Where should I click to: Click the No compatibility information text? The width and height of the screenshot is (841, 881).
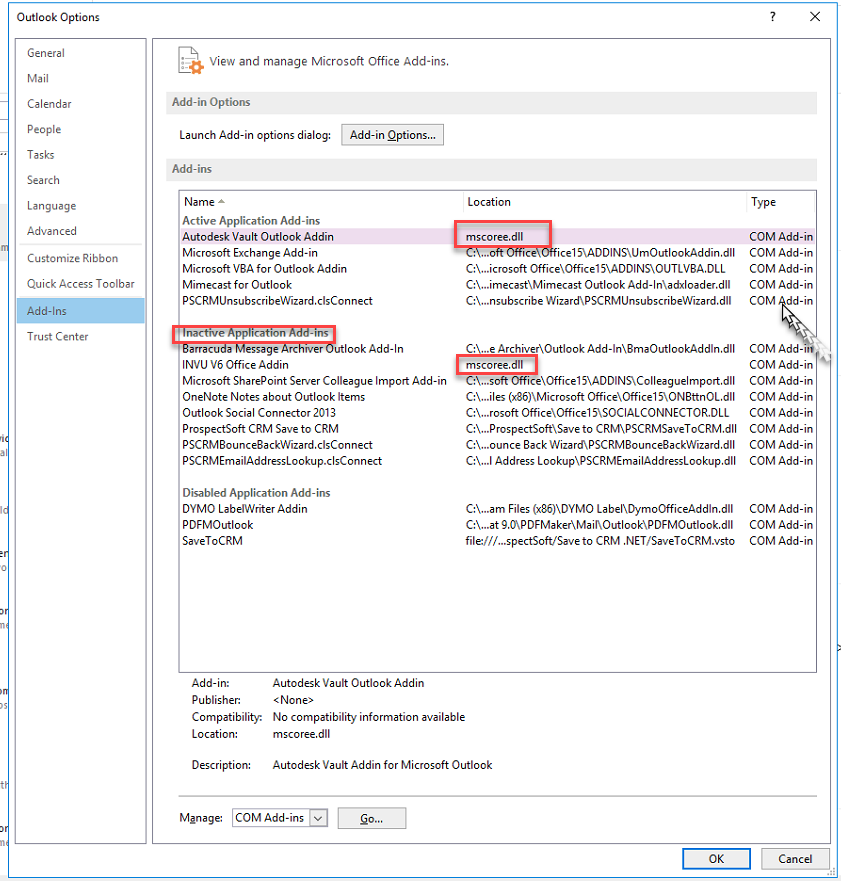point(369,717)
